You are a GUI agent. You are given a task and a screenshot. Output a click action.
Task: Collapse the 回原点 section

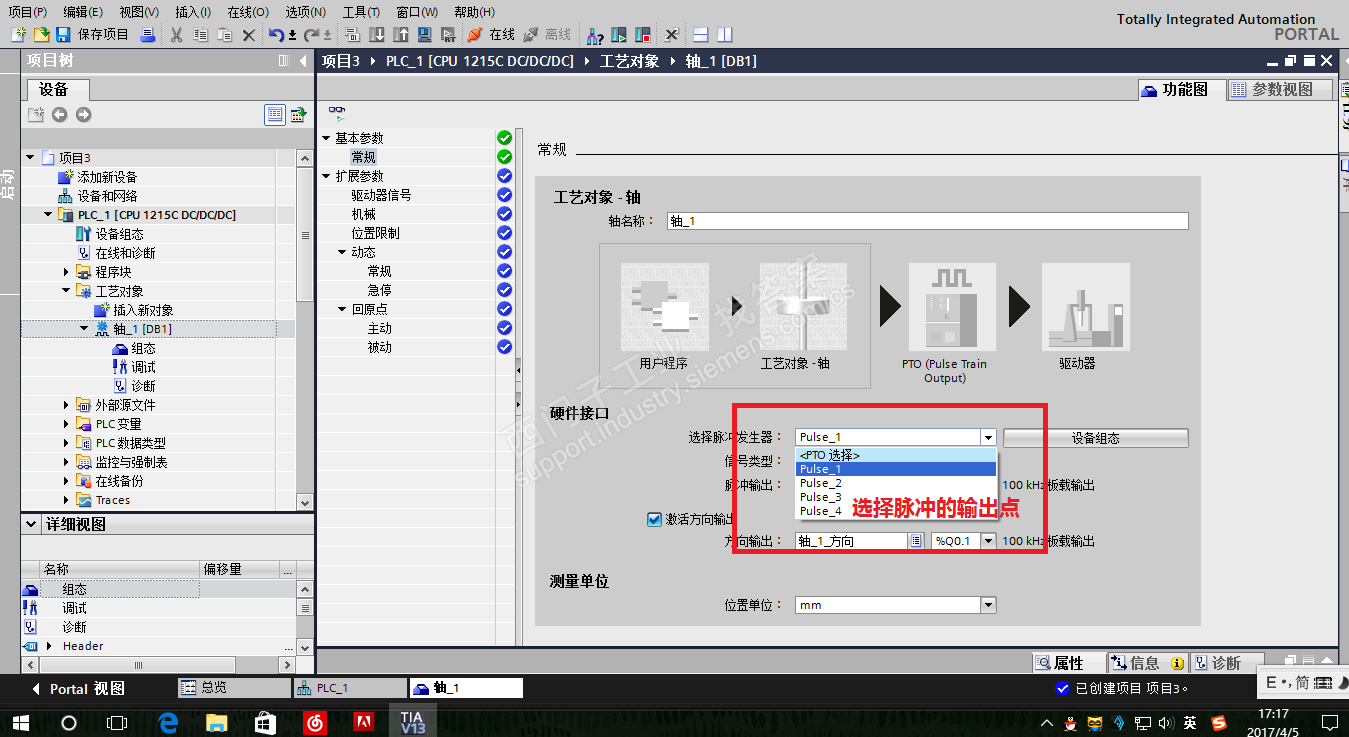pyautogui.click(x=342, y=309)
